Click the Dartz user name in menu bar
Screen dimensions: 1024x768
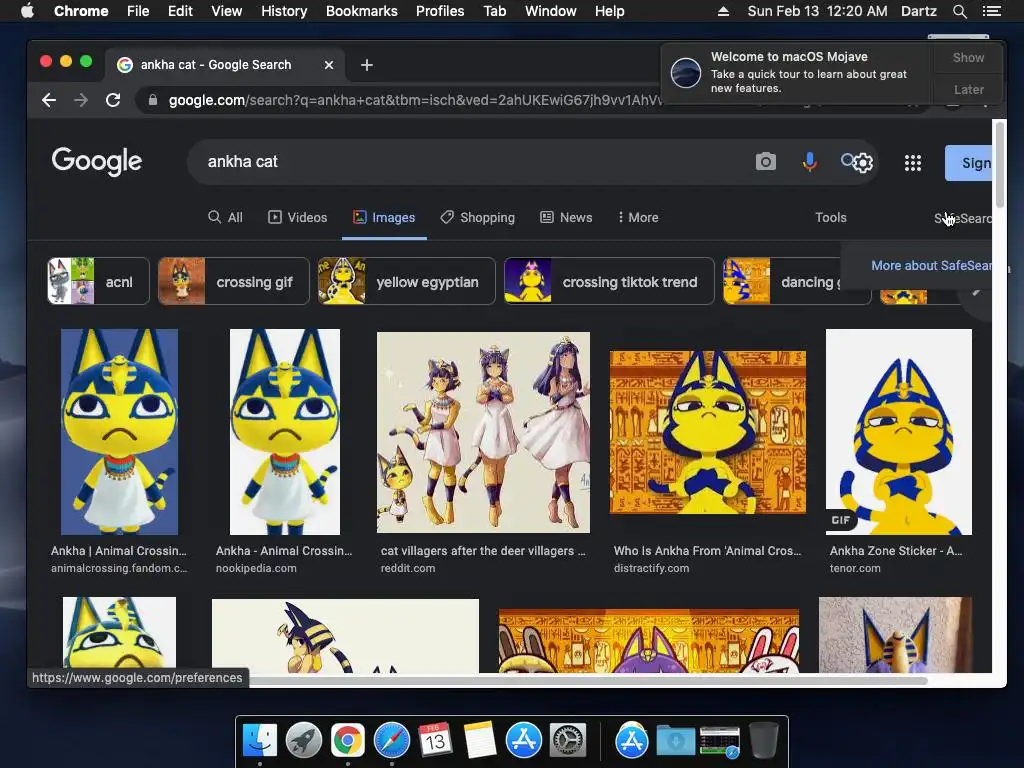click(x=918, y=11)
